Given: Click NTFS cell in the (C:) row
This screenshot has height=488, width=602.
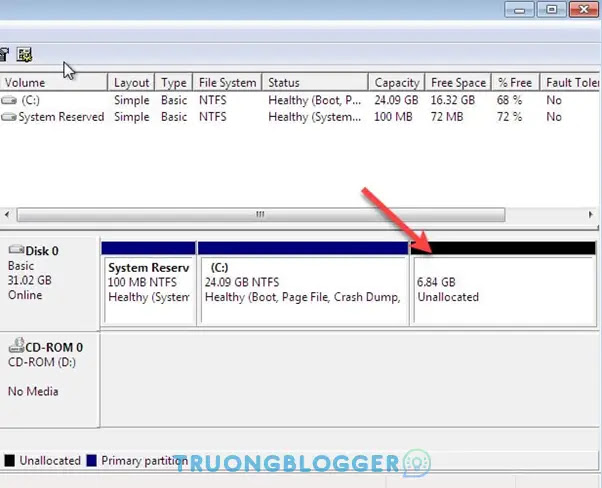Looking at the screenshot, I should coord(213,100).
